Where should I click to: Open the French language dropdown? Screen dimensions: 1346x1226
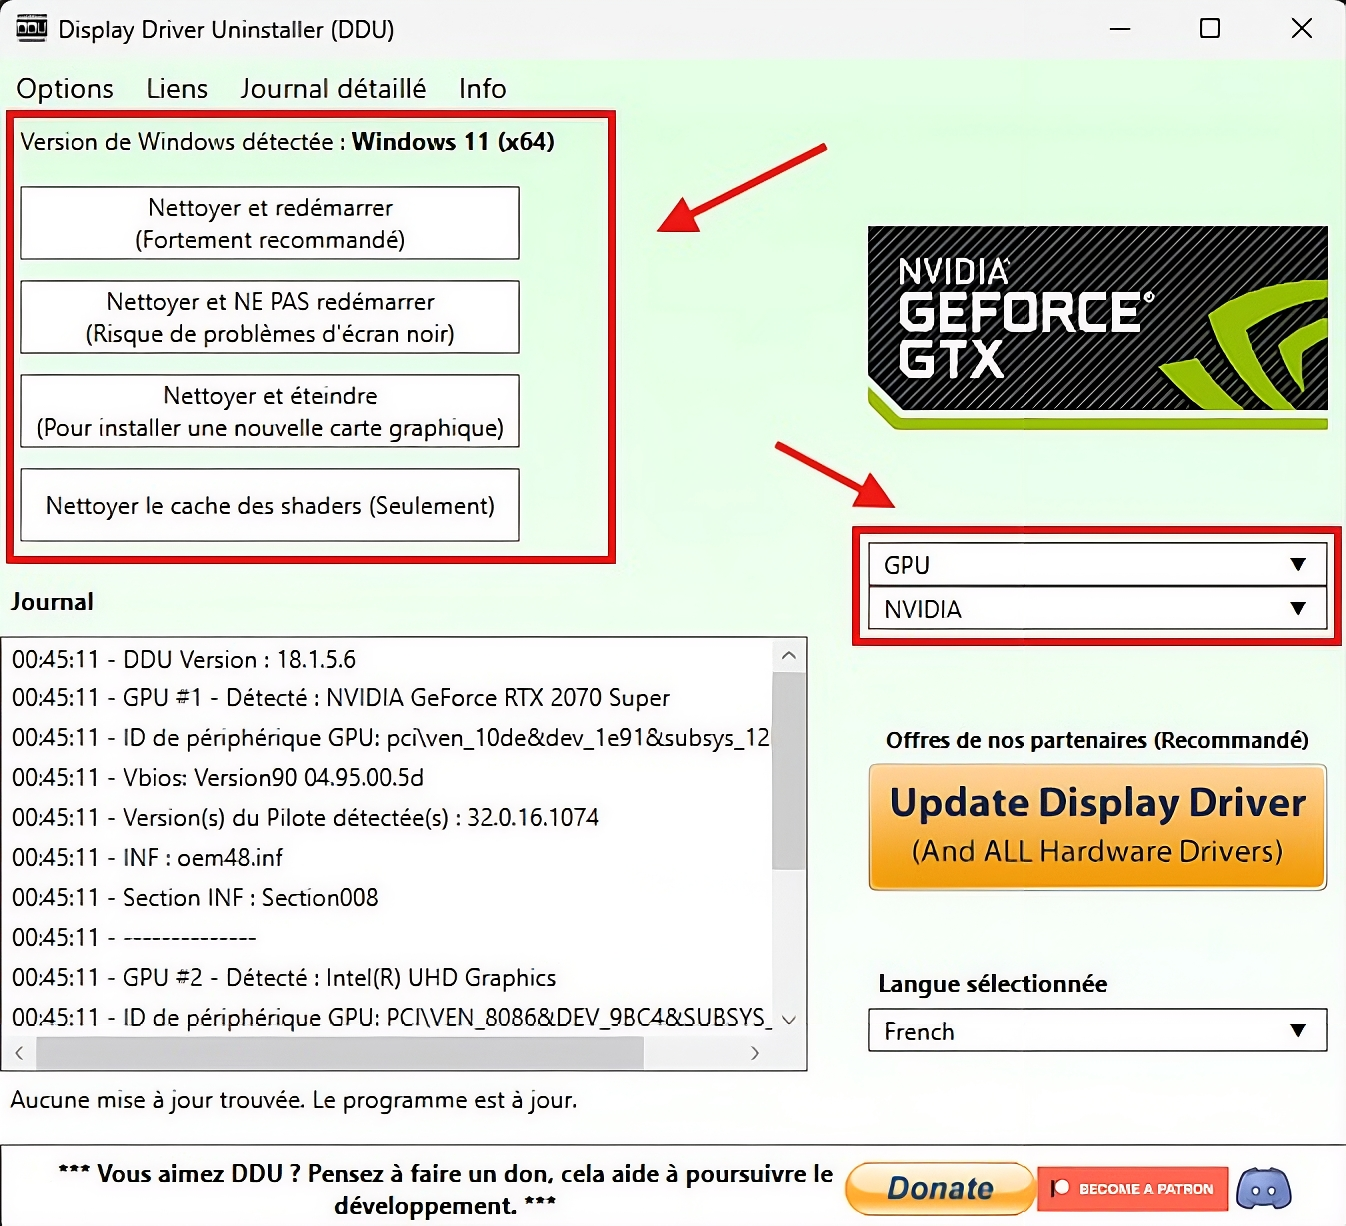[1097, 1031]
